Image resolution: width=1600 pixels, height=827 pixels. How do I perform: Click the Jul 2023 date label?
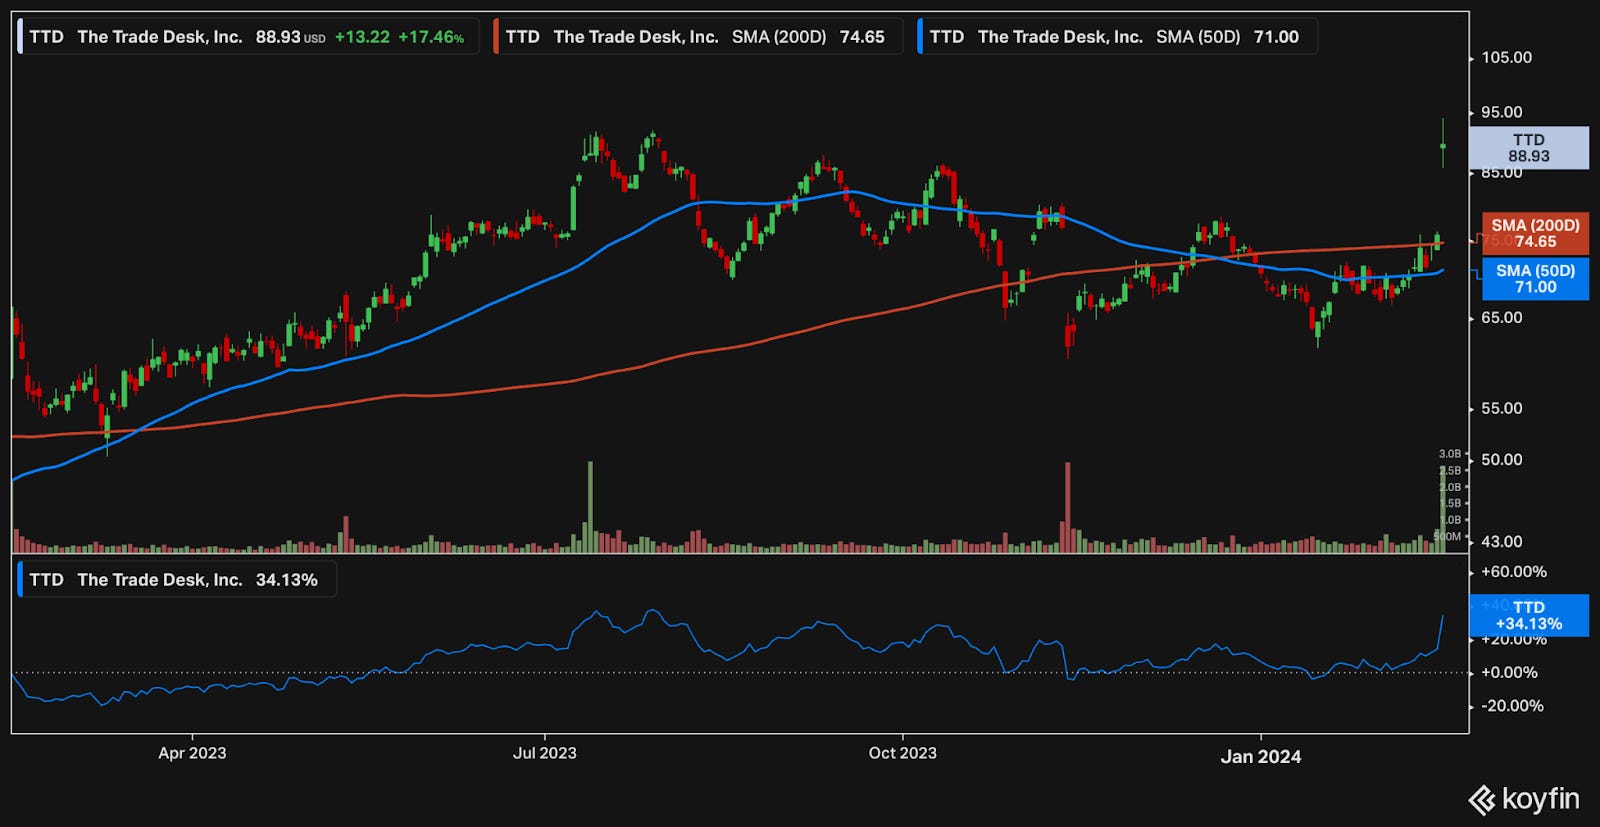point(545,753)
